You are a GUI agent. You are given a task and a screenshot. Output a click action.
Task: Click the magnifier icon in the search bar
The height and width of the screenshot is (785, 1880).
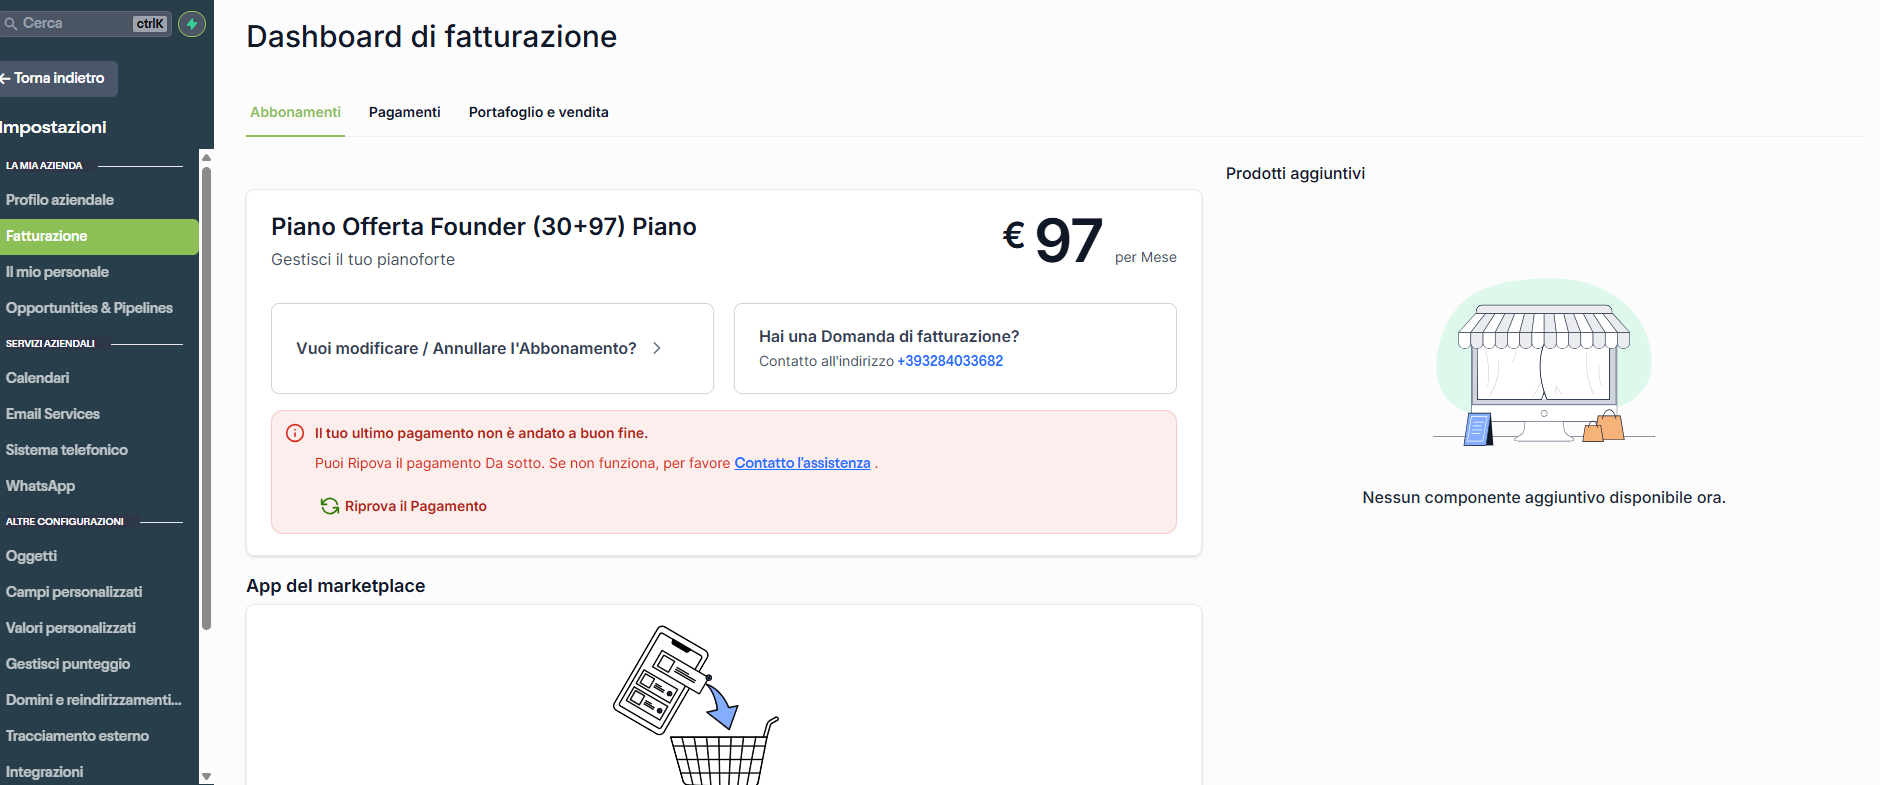click(11, 23)
